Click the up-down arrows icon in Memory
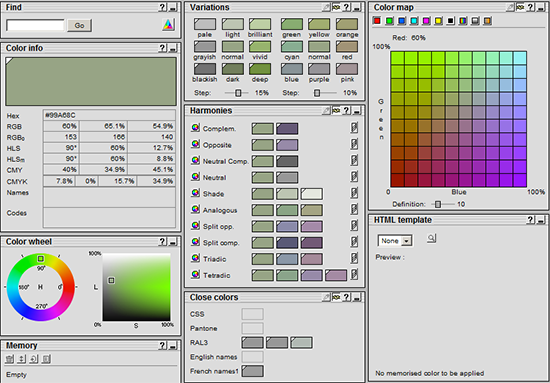The width and height of the screenshot is (550, 383). coord(22,359)
